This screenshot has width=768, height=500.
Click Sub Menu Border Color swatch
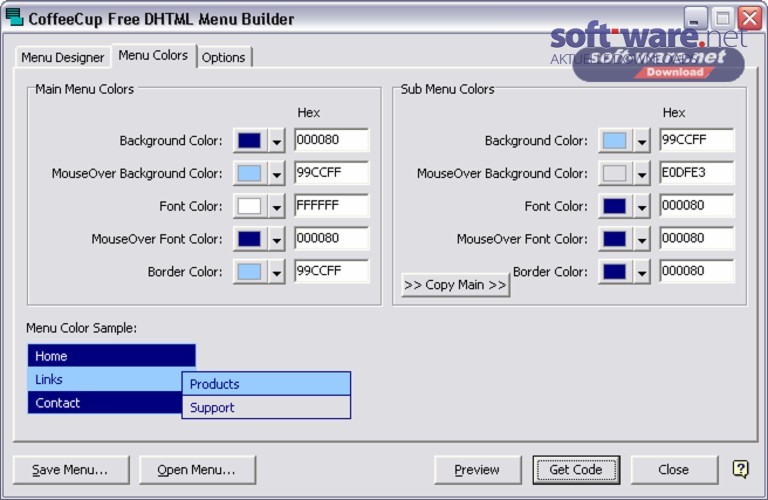click(x=614, y=272)
